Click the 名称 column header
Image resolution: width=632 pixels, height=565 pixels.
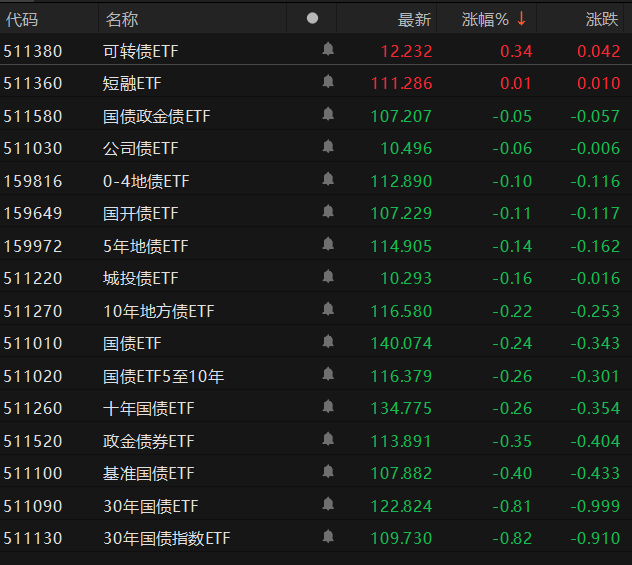(122, 19)
